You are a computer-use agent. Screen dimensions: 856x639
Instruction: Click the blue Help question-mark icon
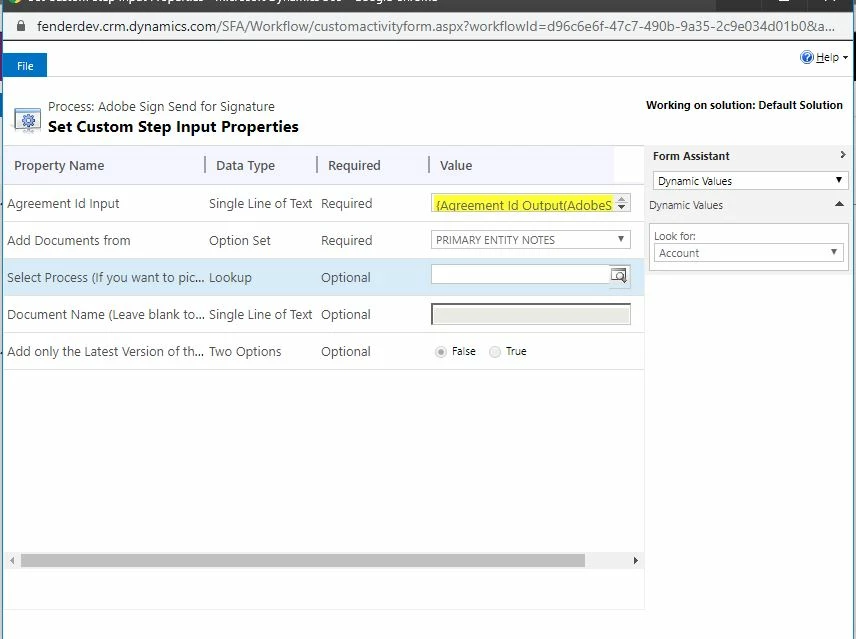tap(807, 57)
